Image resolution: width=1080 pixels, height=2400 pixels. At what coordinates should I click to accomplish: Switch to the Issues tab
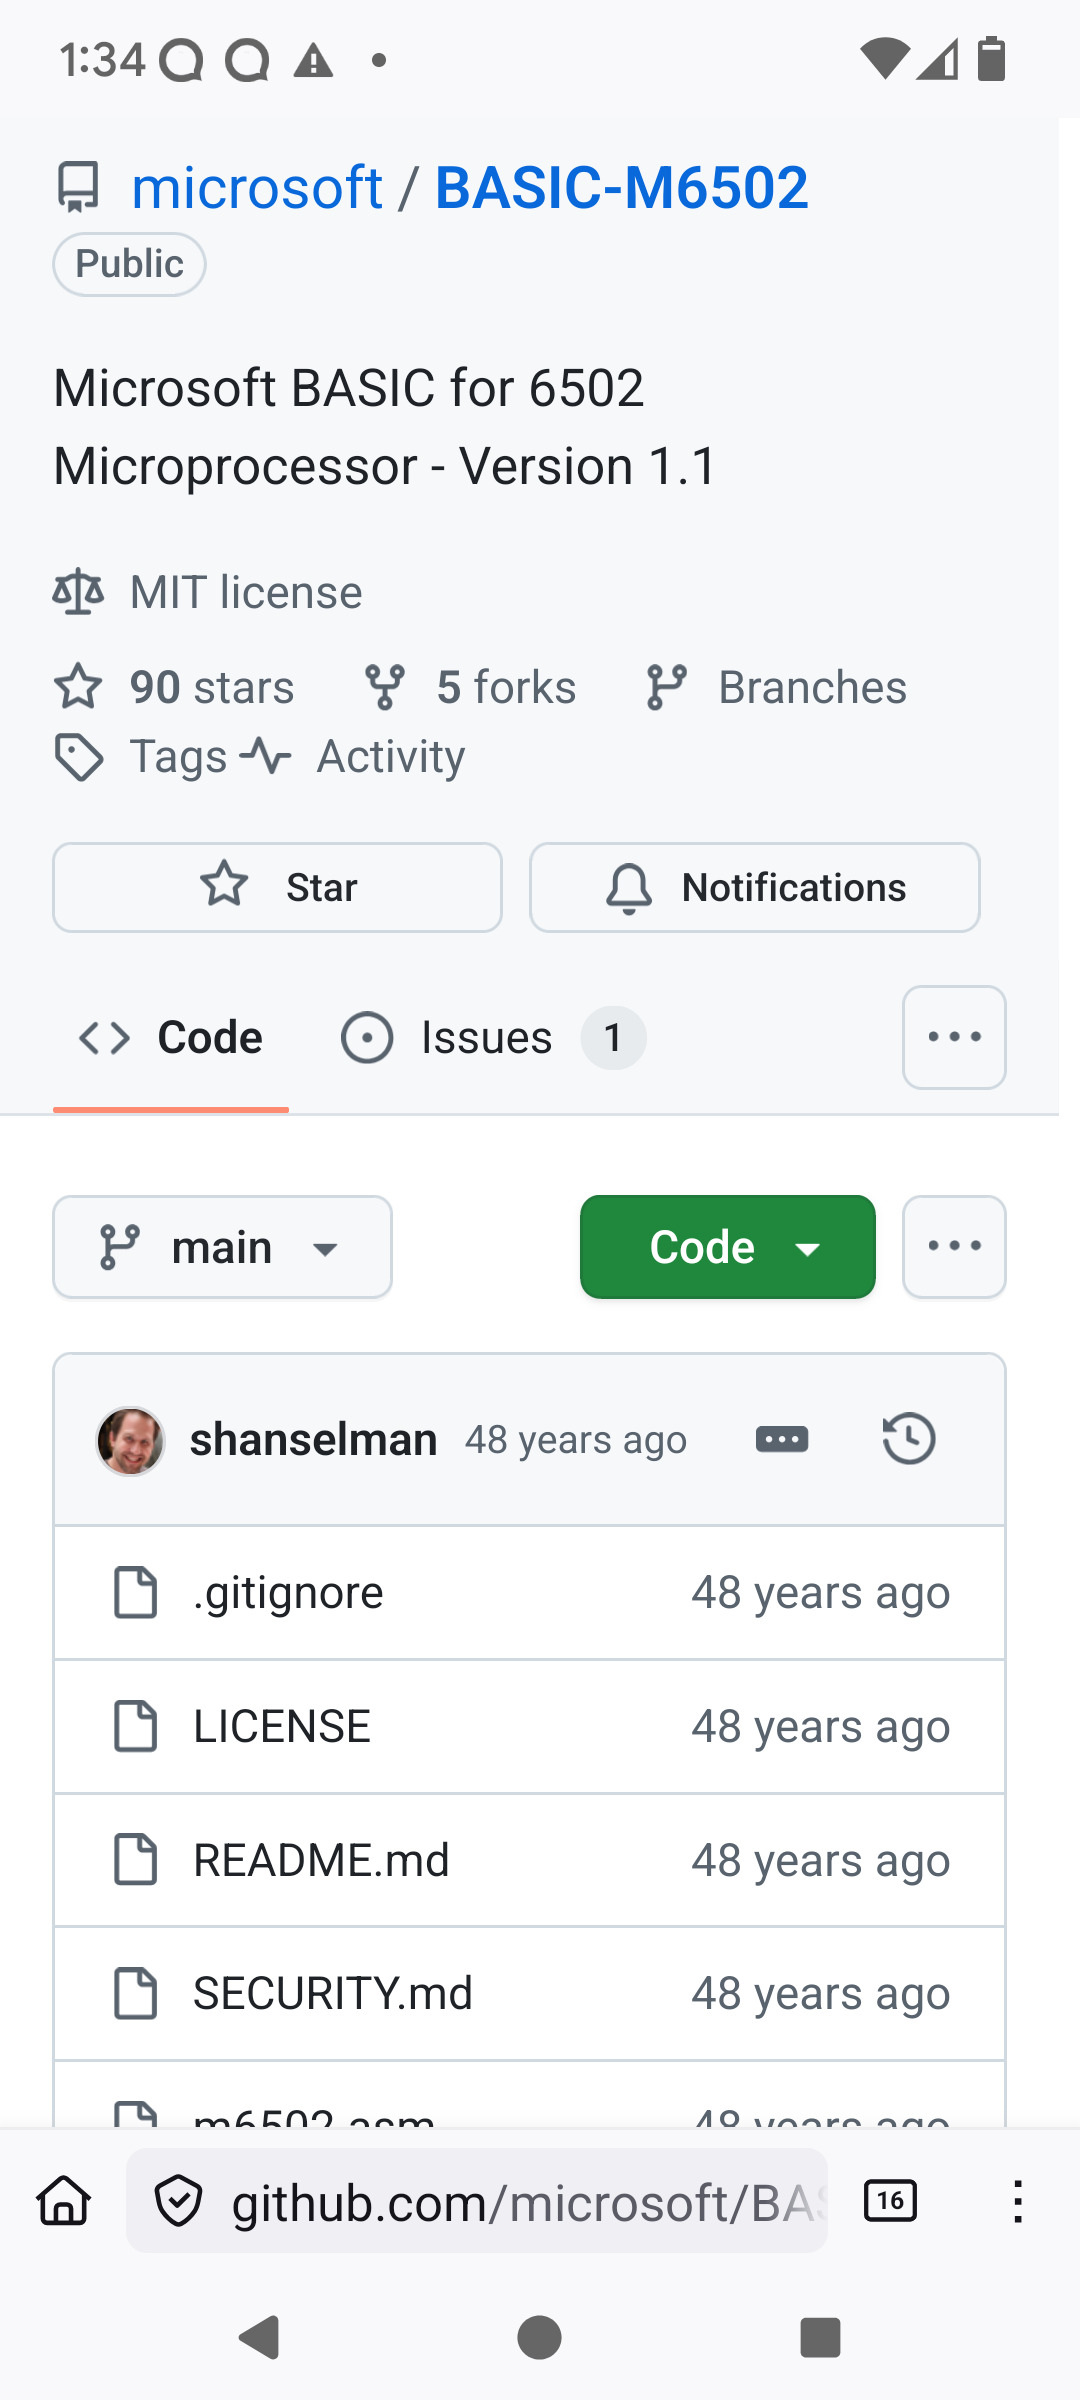click(x=493, y=1037)
